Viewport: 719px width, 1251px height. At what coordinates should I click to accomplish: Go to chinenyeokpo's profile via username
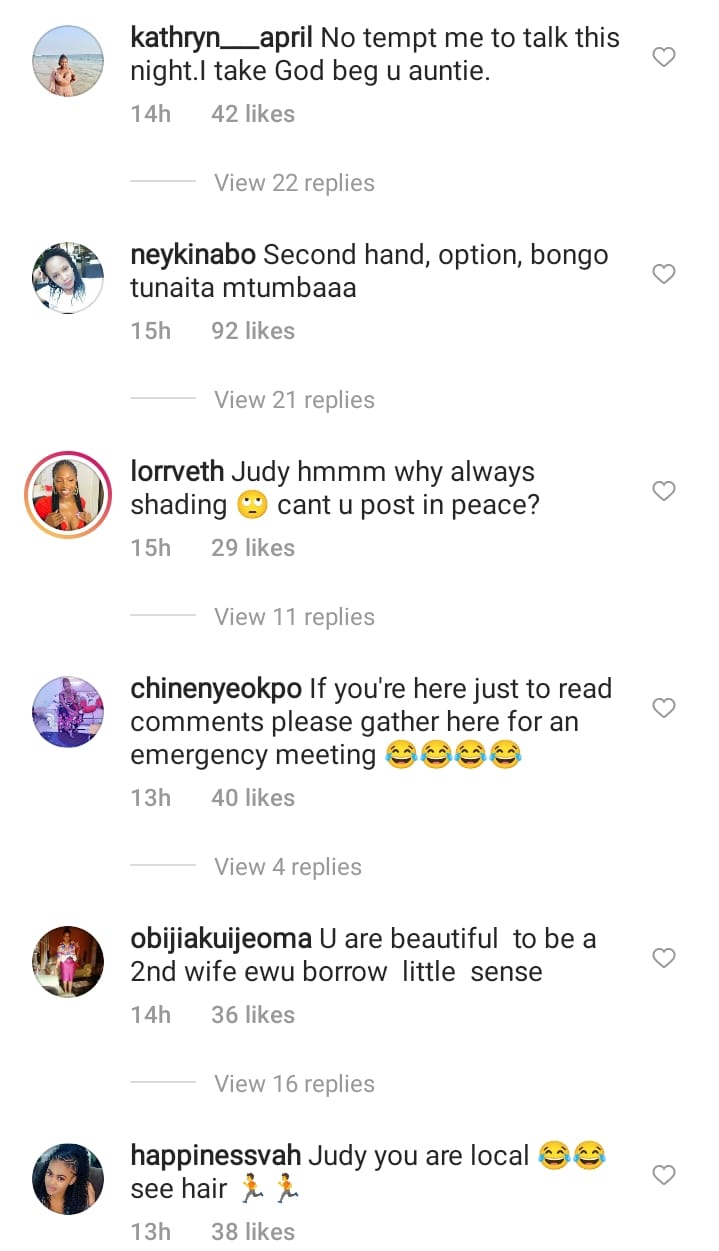216,689
